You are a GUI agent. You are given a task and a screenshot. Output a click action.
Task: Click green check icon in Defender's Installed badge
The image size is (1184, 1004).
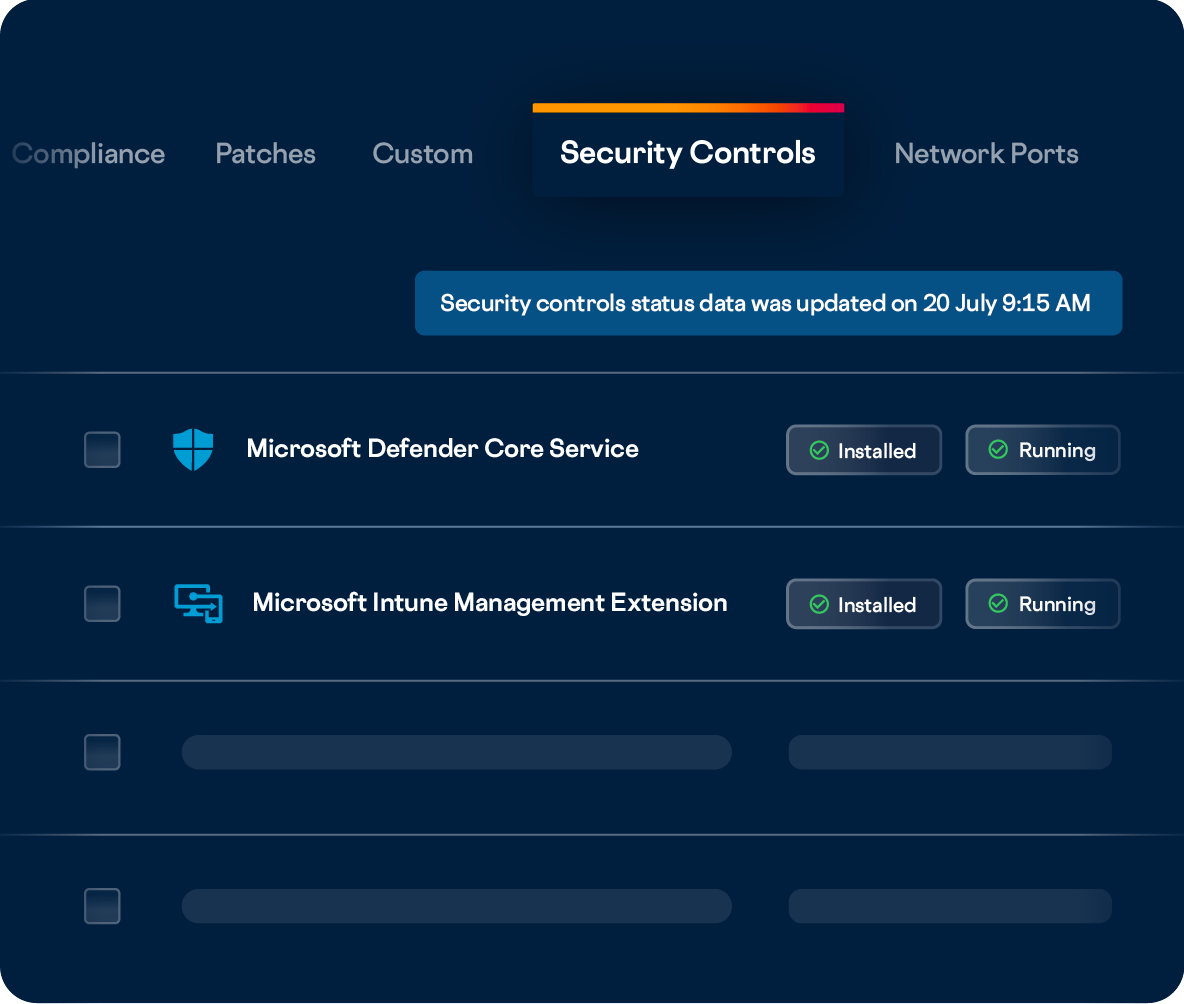[x=819, y=451]
